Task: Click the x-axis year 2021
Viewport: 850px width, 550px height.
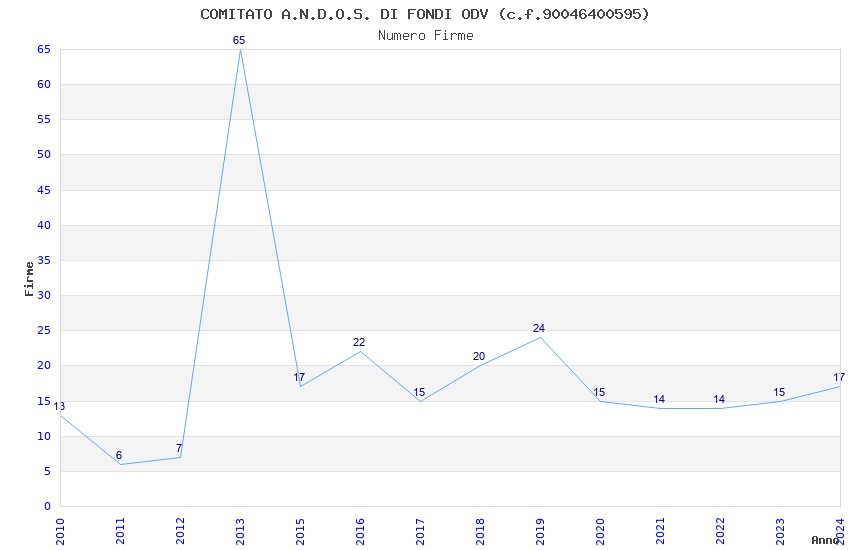Action: (660, 531)
